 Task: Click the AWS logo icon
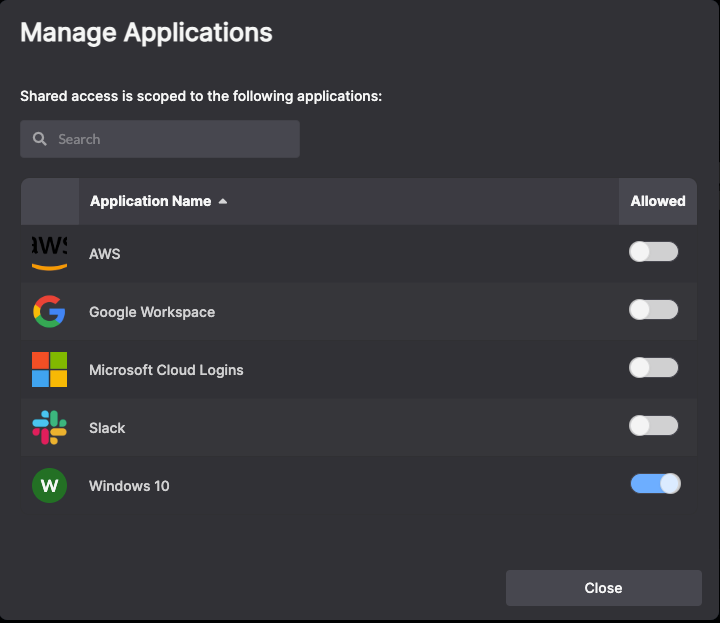(49, 253)
